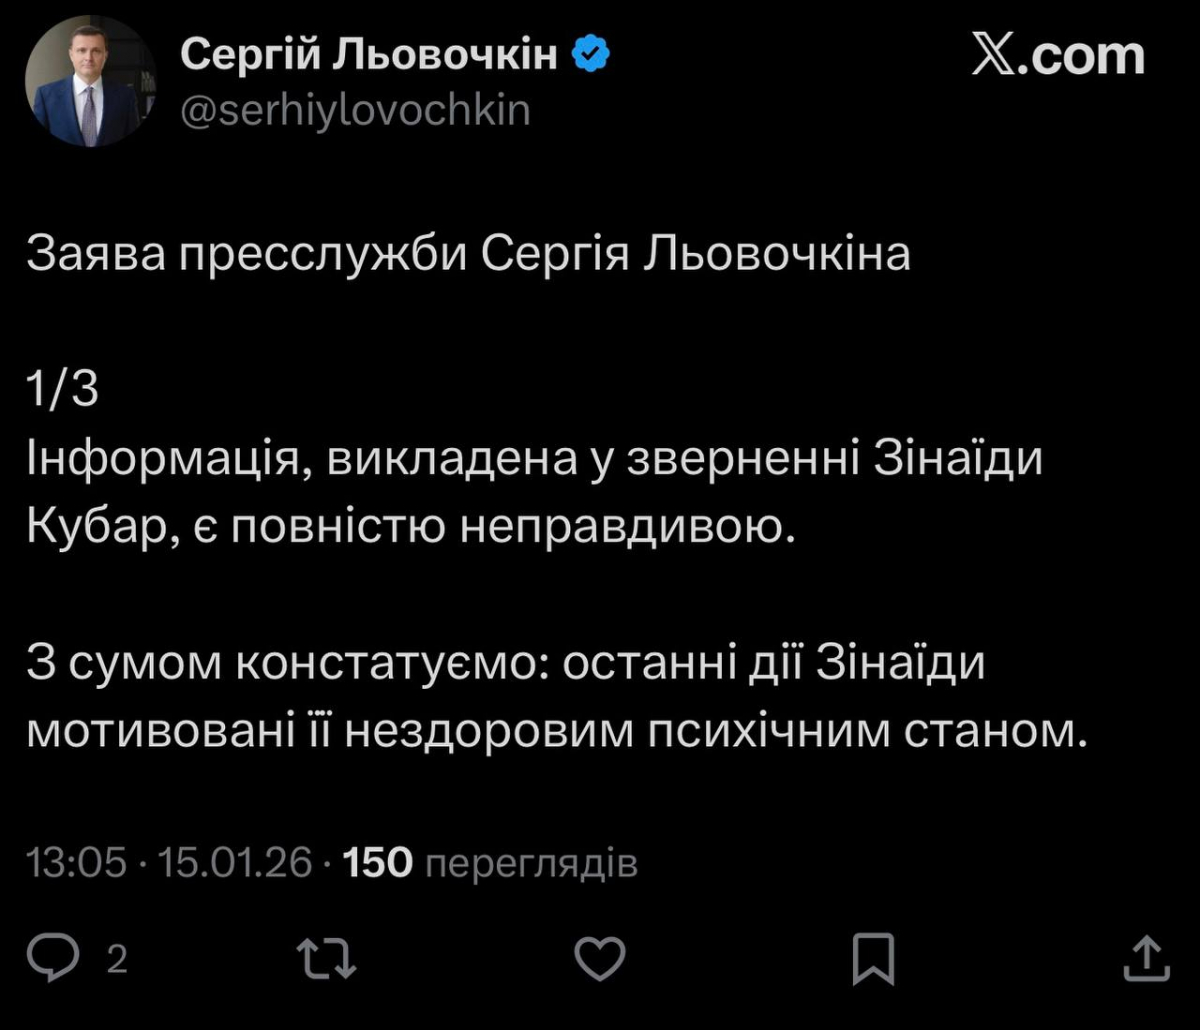
Task: Click the reply speech bubble icon
Action: (74, 960)
